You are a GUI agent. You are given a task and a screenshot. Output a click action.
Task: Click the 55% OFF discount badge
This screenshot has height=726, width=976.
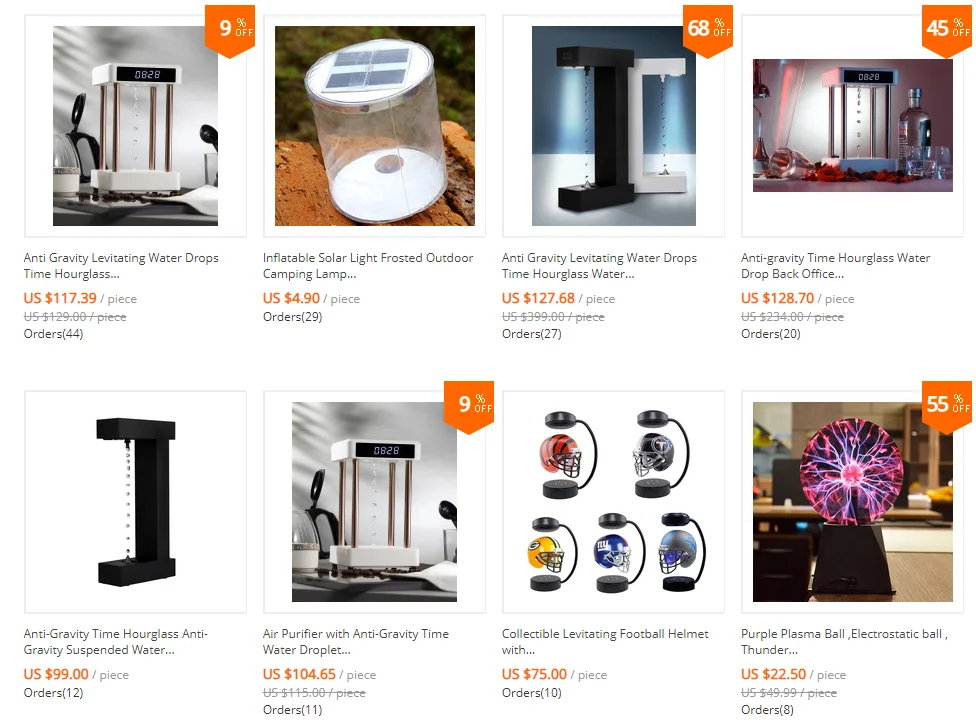[947, 406]
